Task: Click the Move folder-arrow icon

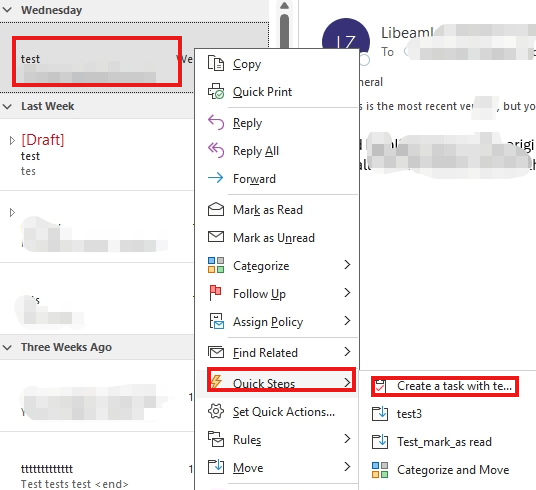Action: pyautogui.click(x=216, y=467)
